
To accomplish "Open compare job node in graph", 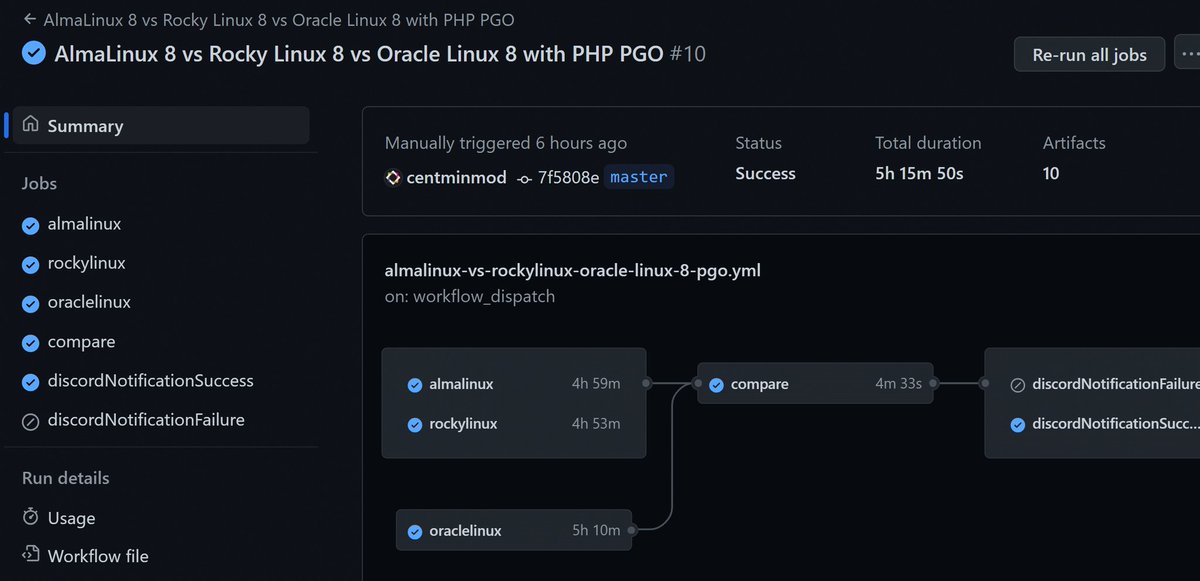I will (815, 383).
